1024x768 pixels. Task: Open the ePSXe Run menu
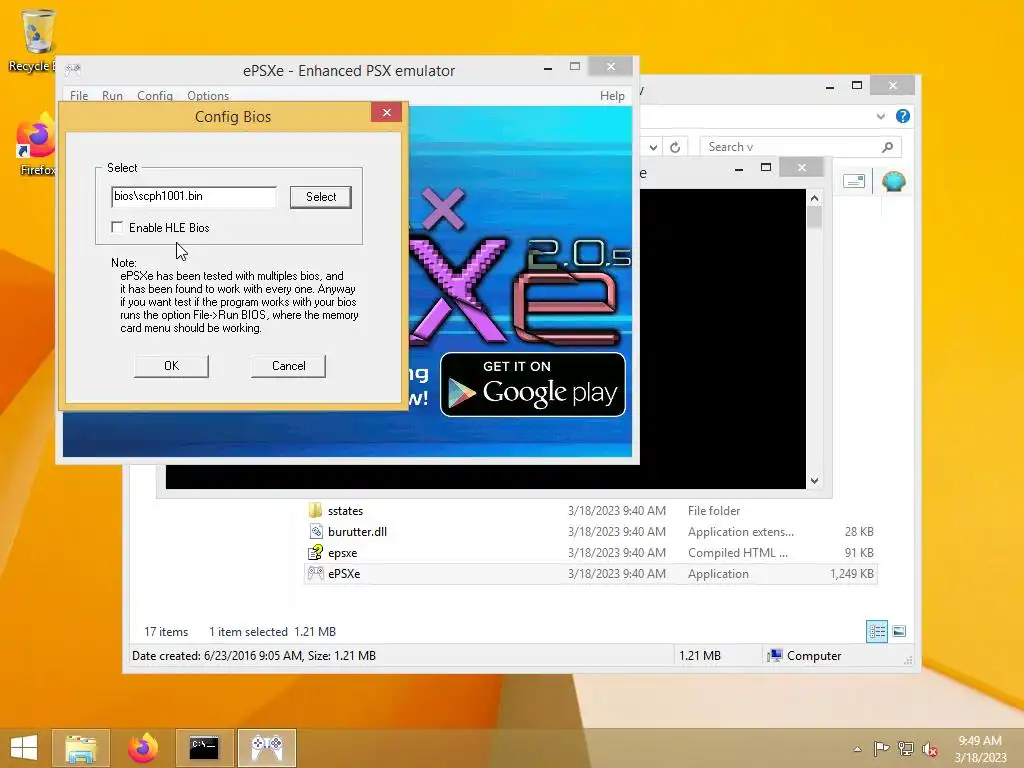coord(112,95)
